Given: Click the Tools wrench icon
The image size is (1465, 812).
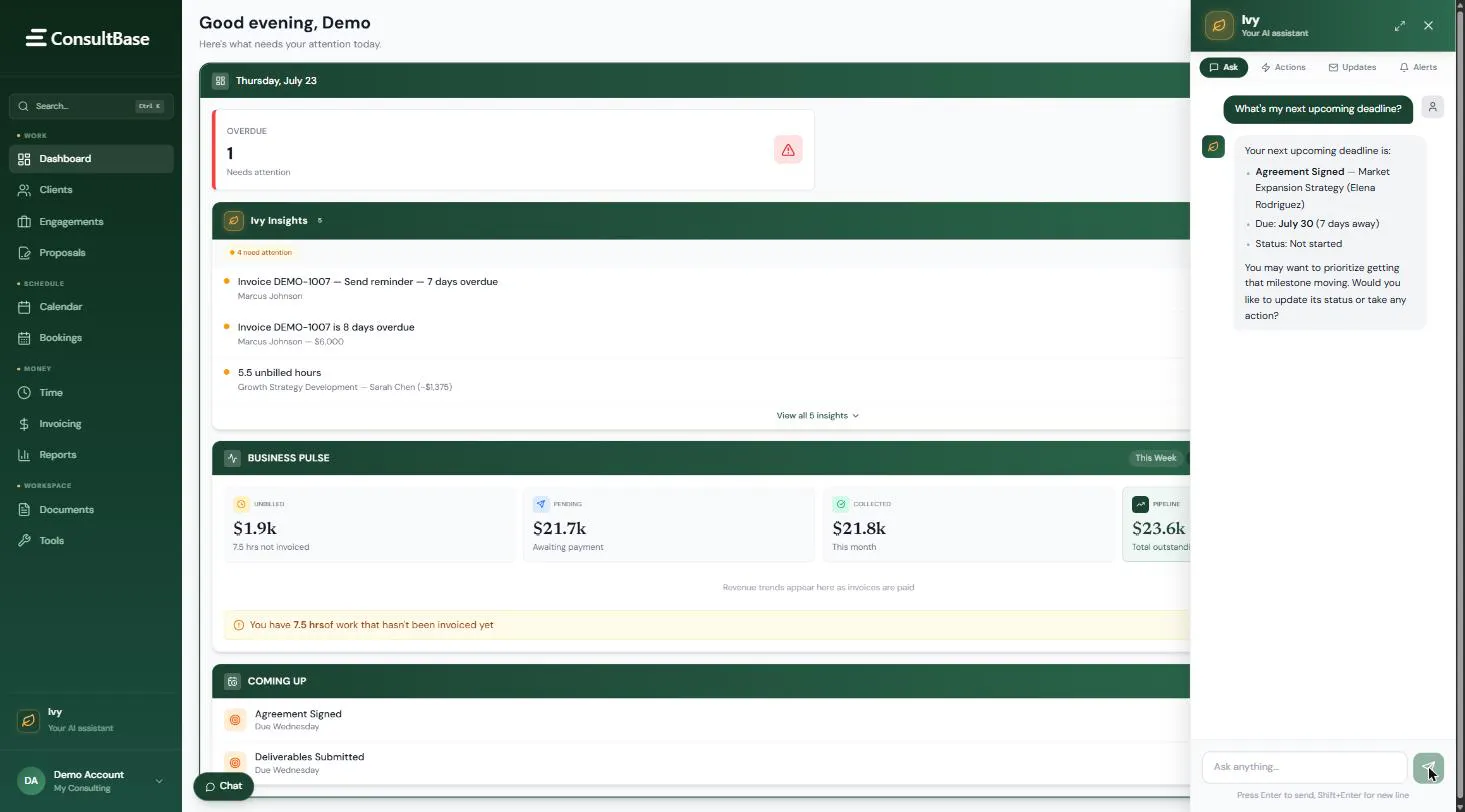Looking at the screenshot, I should tap(24, 541).
